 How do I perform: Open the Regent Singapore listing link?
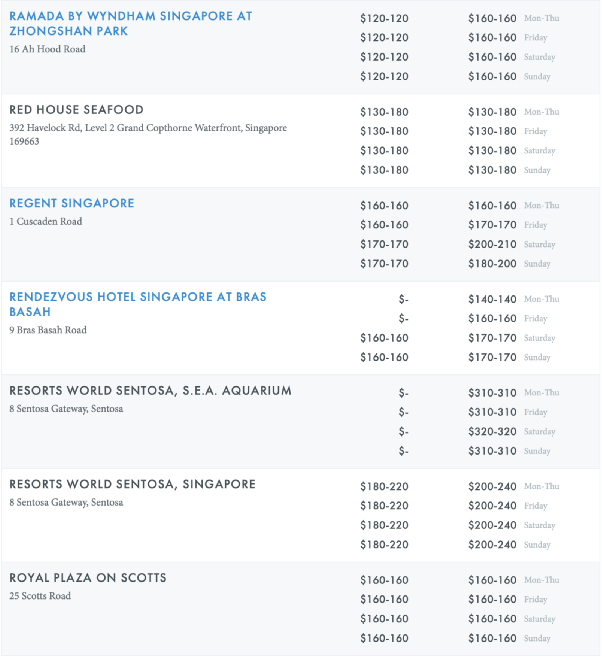pyautogui.click(x=71, y=203)
